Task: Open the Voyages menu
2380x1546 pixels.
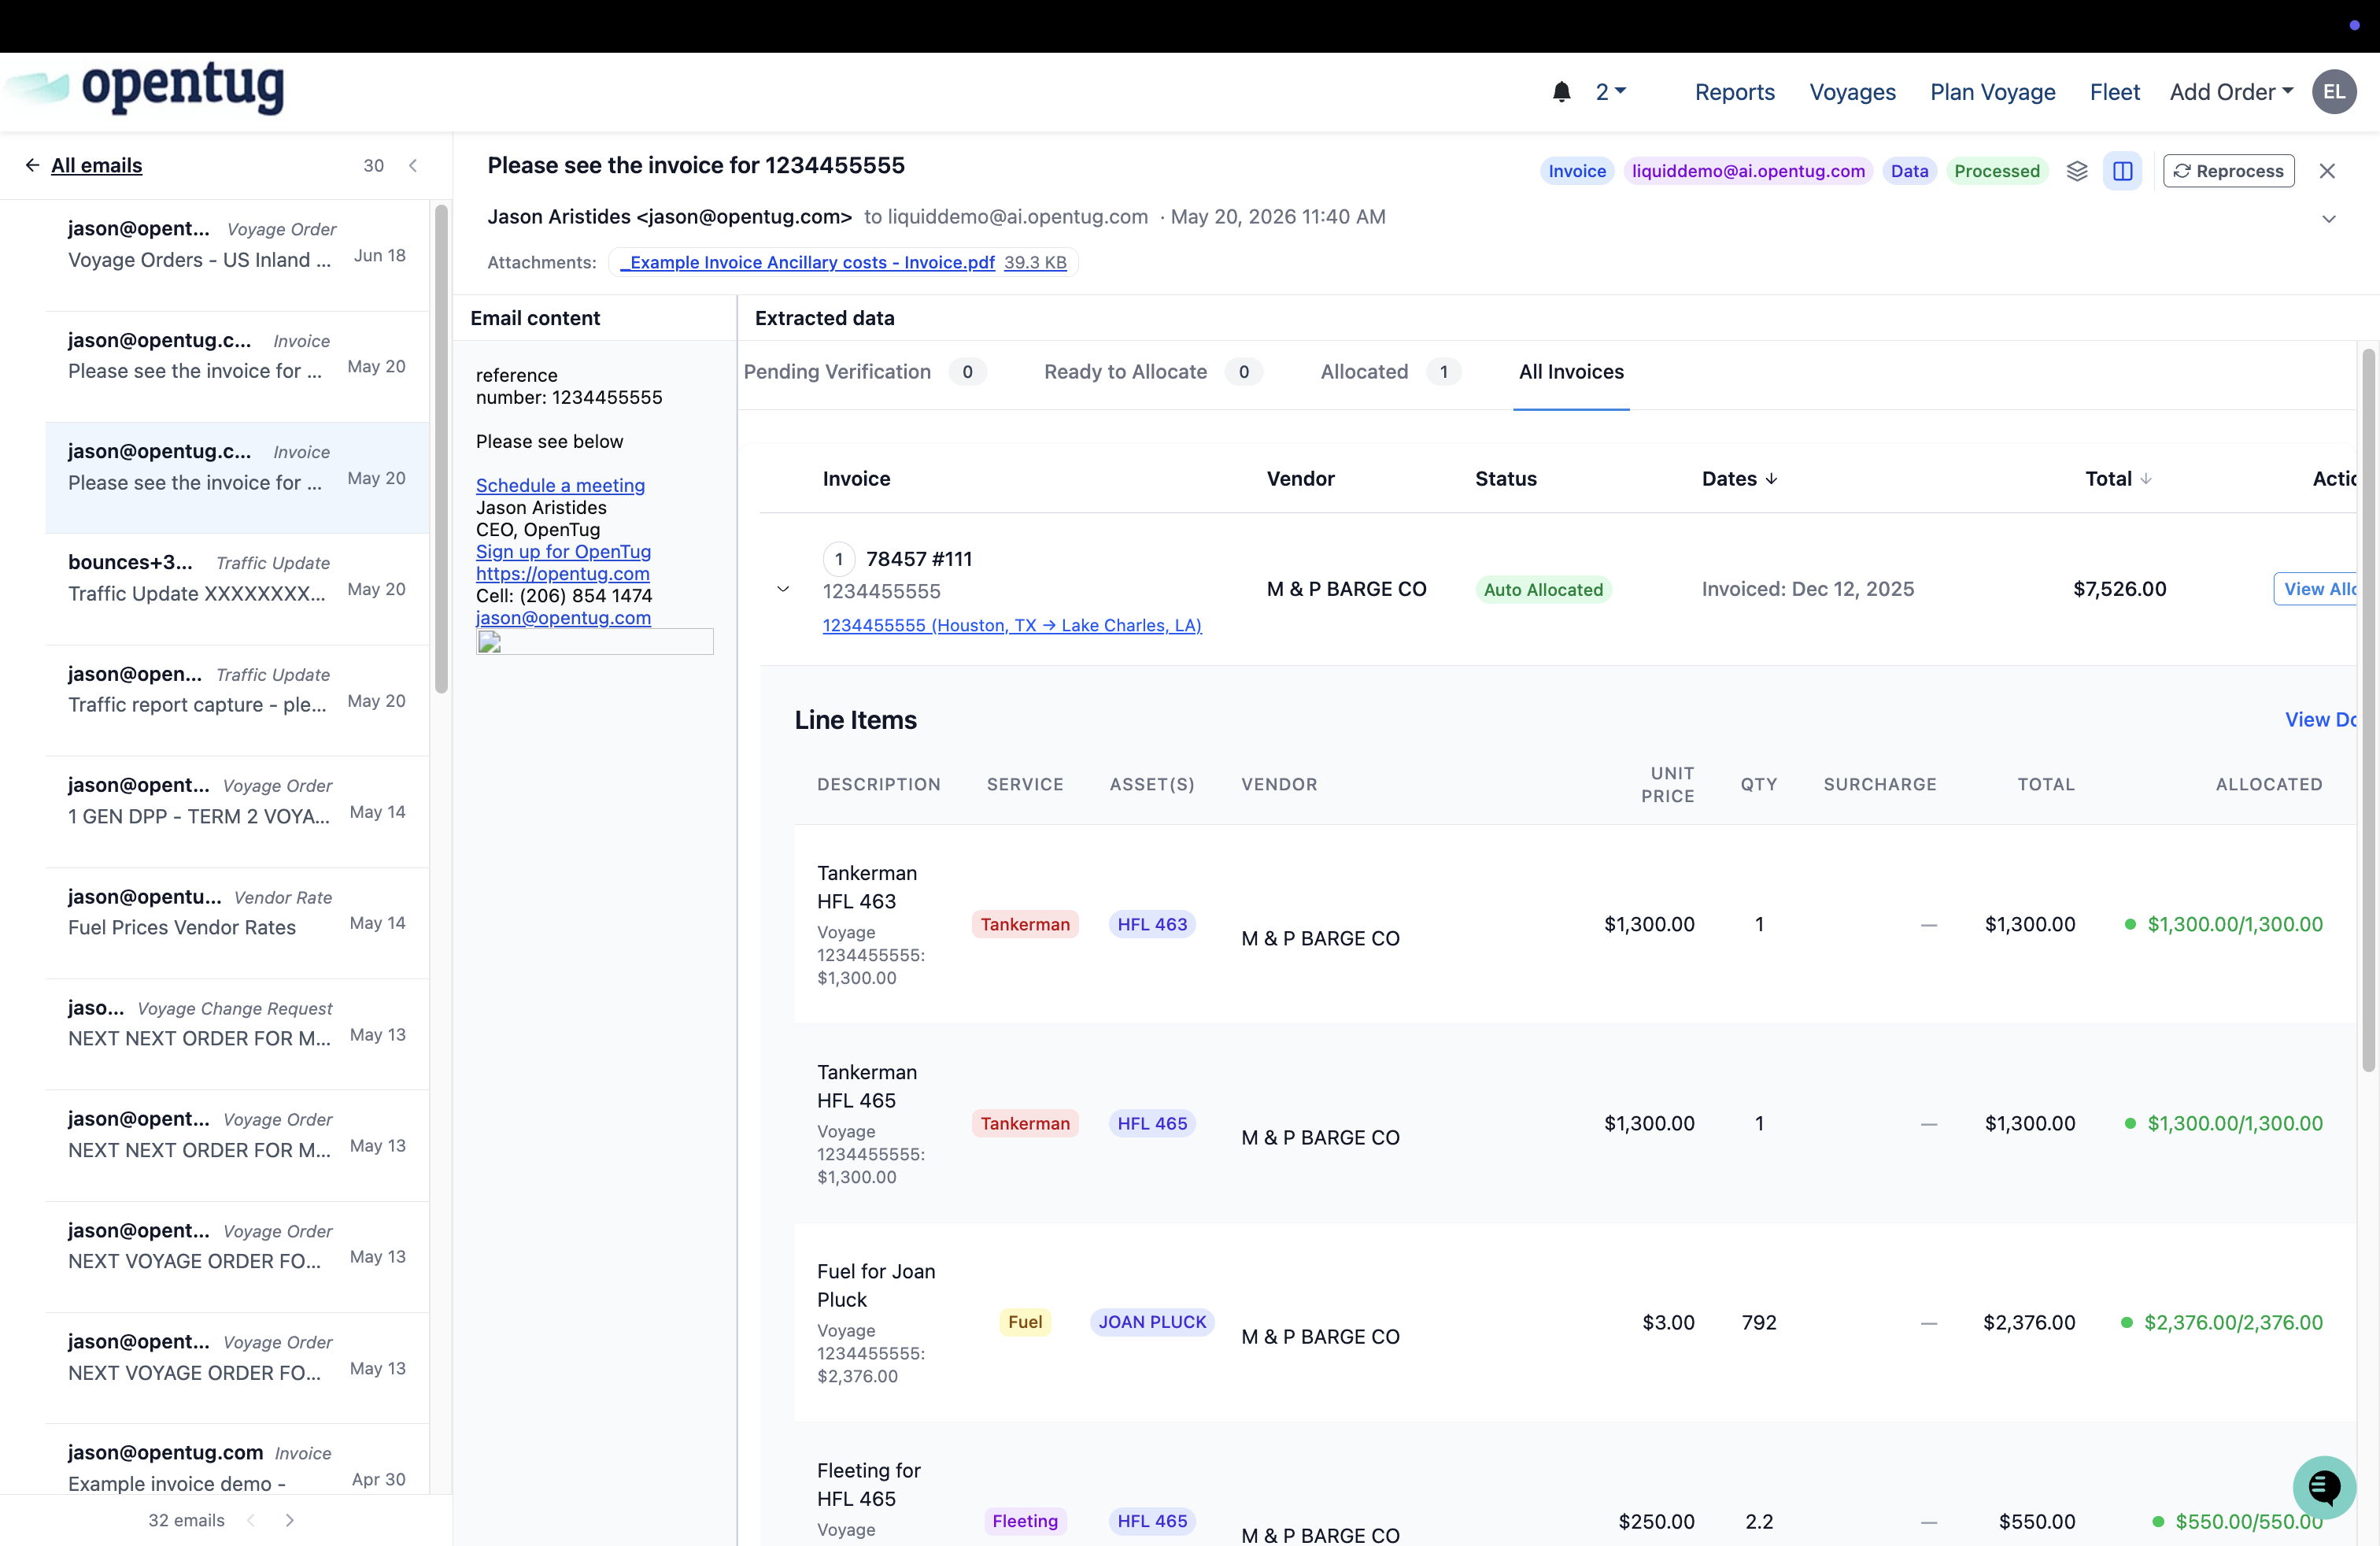Action: (x=1852, y=92)
